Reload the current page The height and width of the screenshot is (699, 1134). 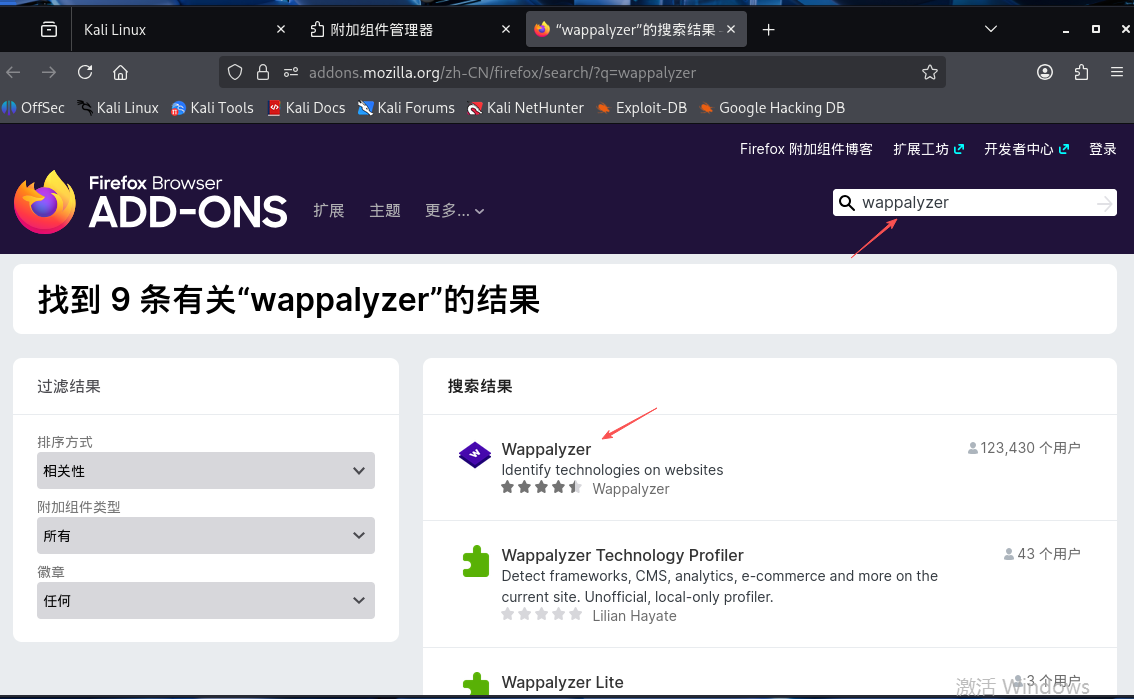point(85,72)
